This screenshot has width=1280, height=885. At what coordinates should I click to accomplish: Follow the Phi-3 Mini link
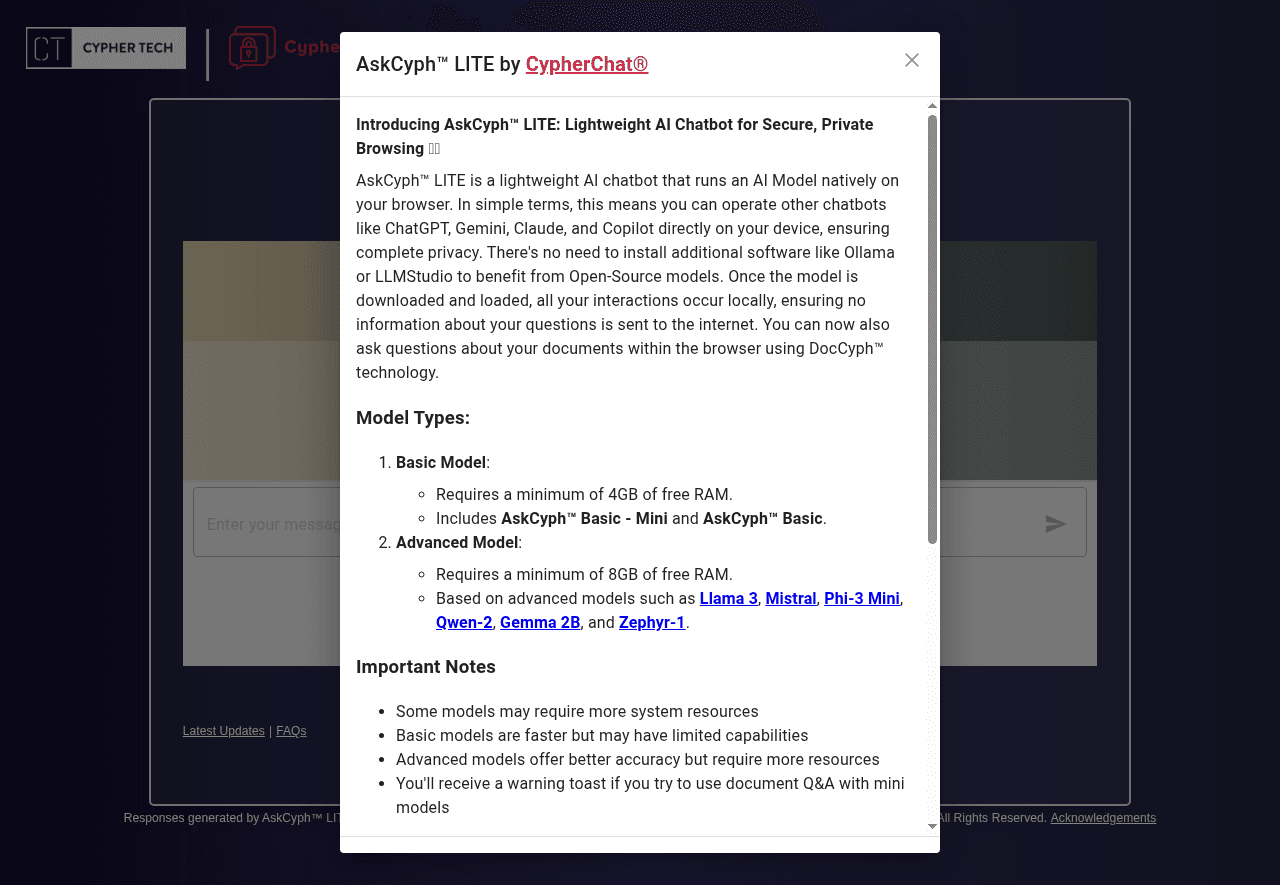click(861, 598)
